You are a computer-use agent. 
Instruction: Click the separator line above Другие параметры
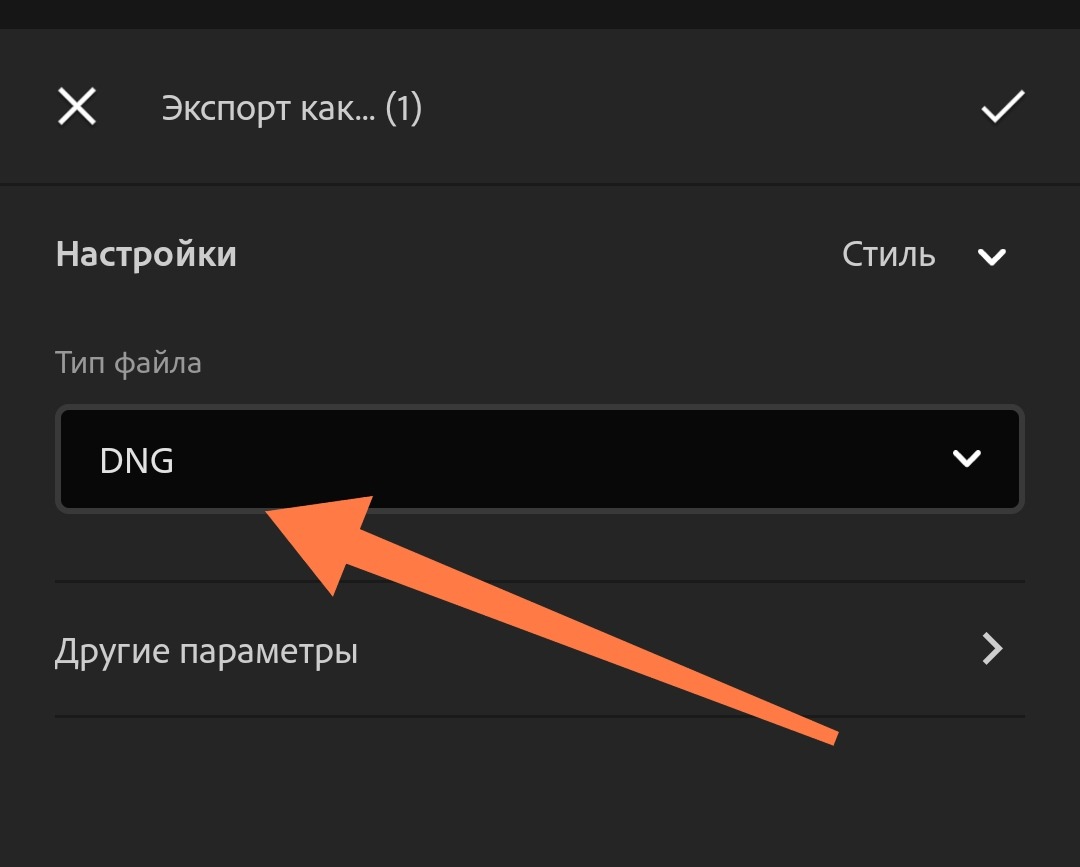point(540,582)
